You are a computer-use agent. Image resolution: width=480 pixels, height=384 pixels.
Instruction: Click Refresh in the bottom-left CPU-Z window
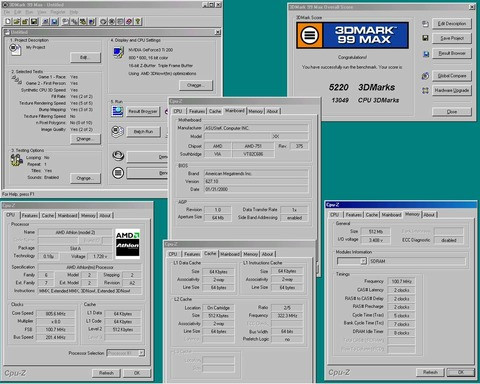pos(106,373)
